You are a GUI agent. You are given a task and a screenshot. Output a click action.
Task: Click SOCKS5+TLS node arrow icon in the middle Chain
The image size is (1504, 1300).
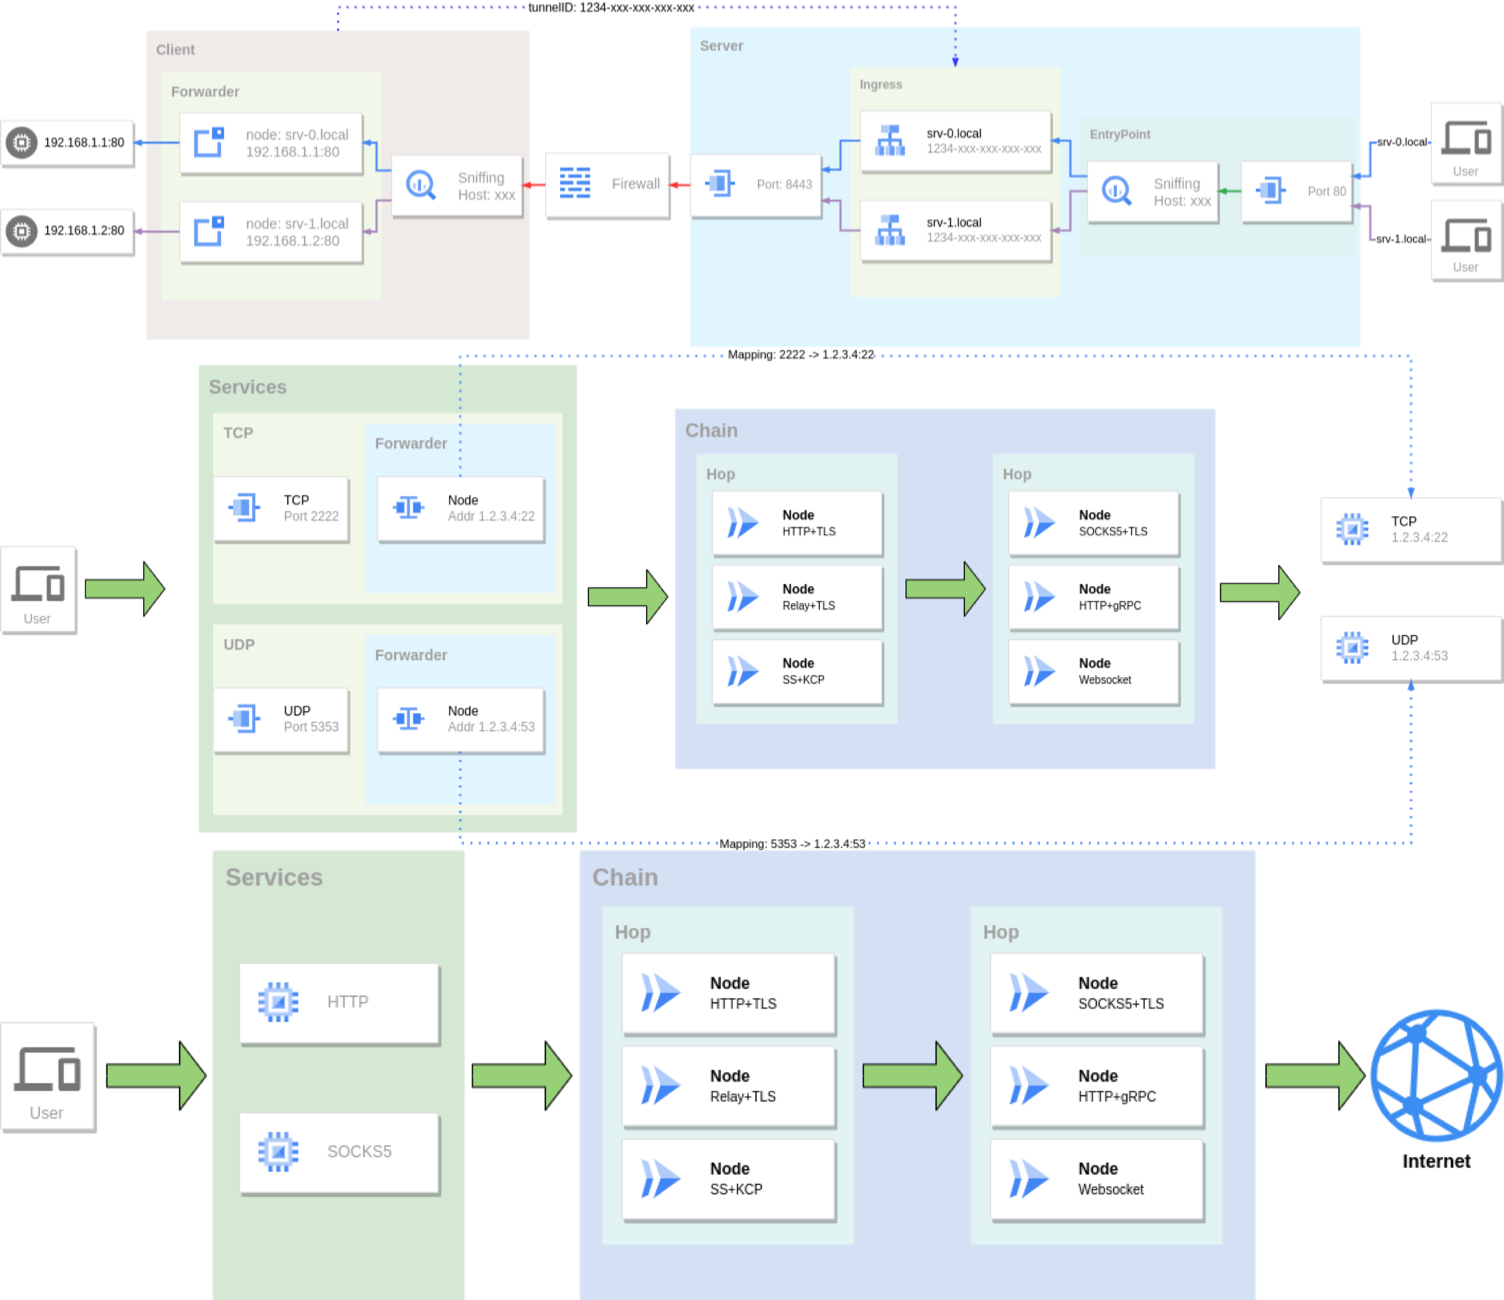(1039, 523)
